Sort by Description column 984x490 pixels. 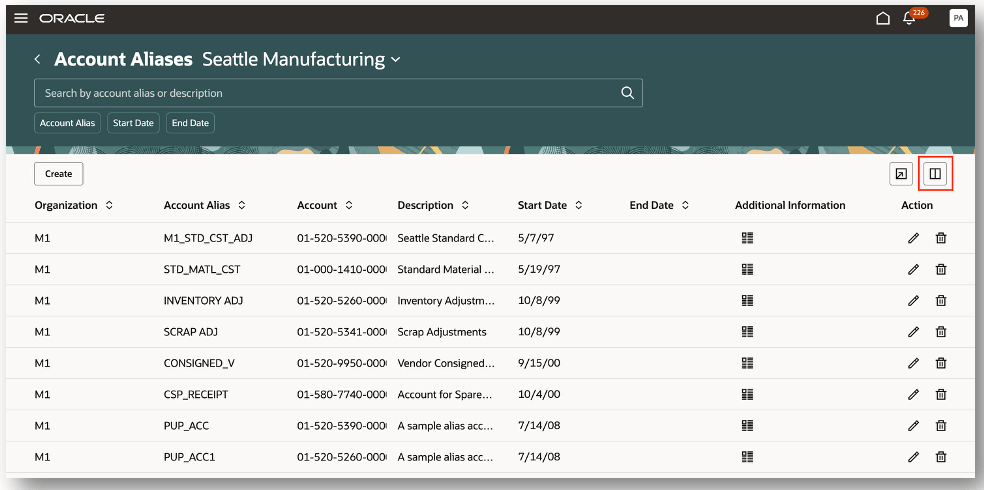point(465,205)
